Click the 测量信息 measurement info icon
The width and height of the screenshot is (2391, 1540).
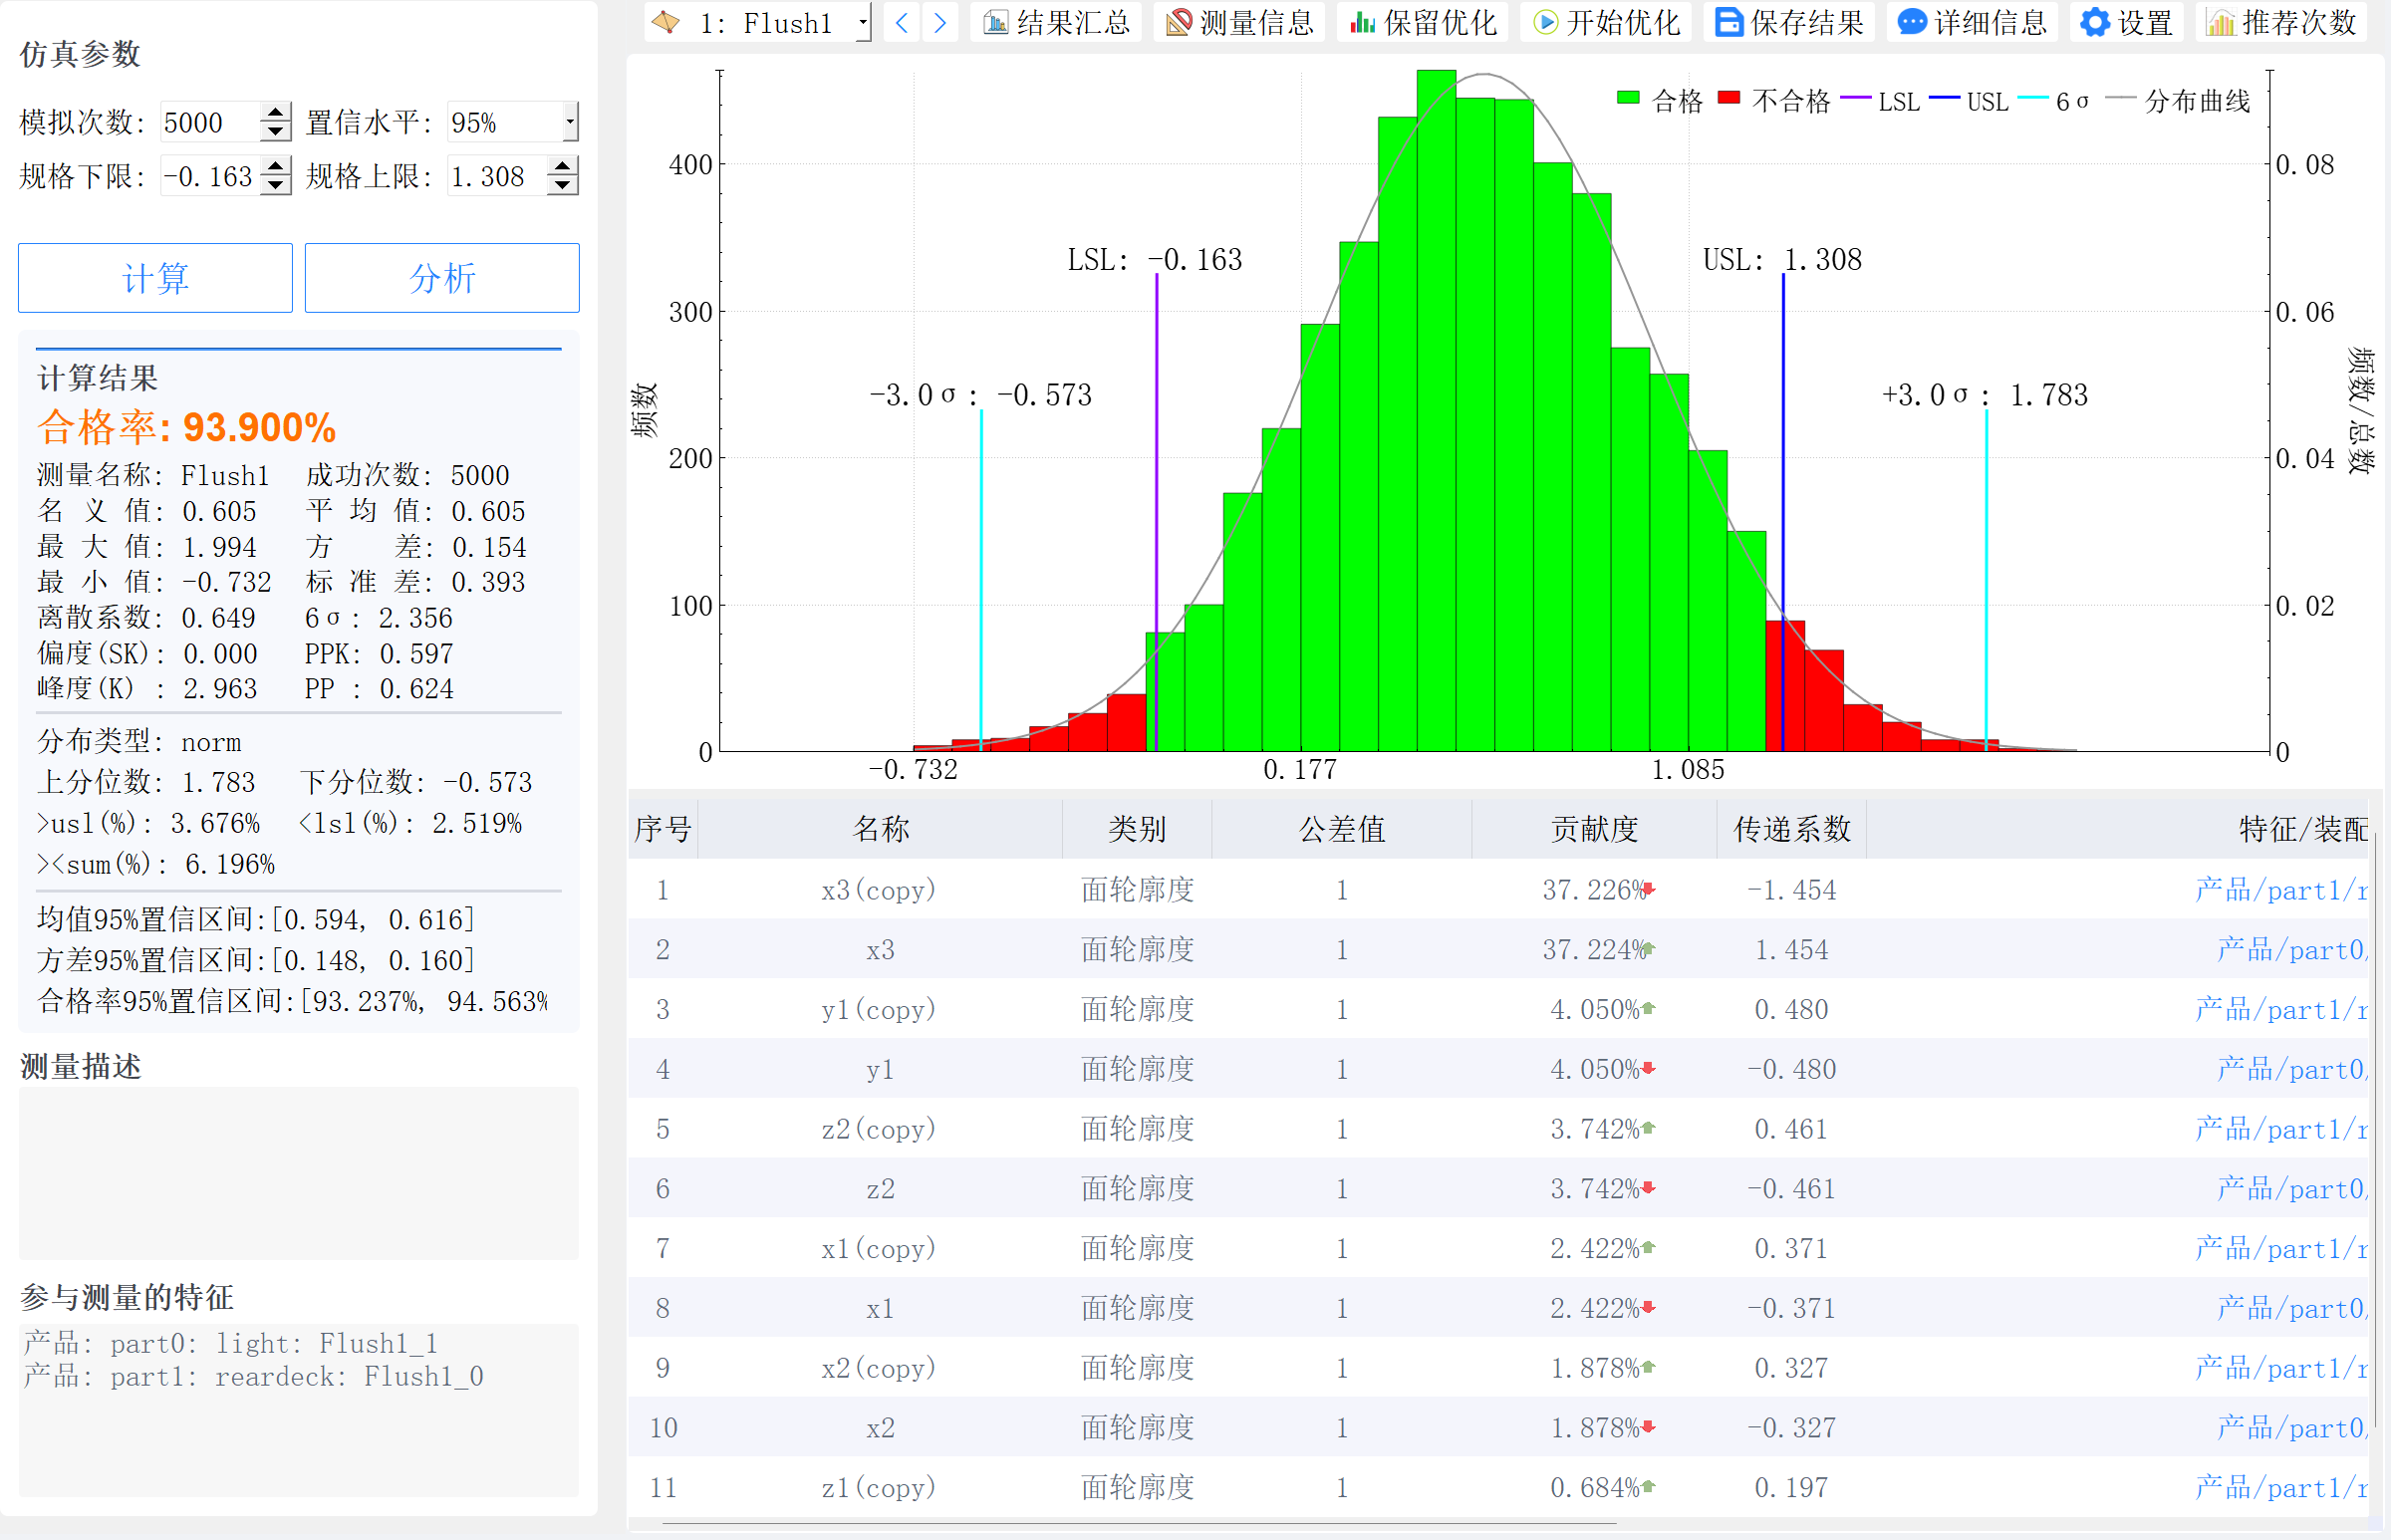pos(1180,22)
